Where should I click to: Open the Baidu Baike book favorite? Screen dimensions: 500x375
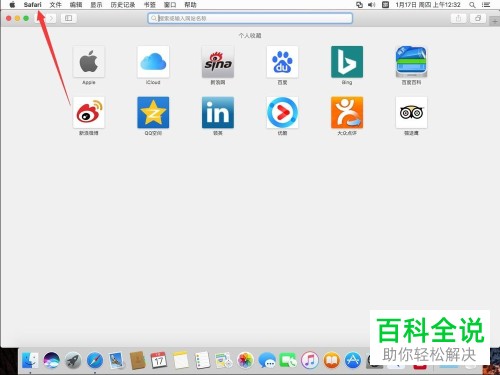(x=411, y=62)
